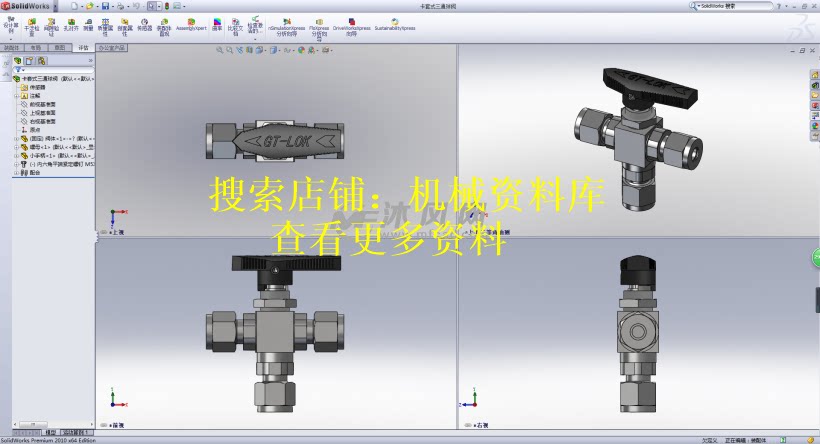The height and width of the screenshot is (444, 820).
Task: Open the Interference Detection tool (干涉检查)
Action: 31,27
